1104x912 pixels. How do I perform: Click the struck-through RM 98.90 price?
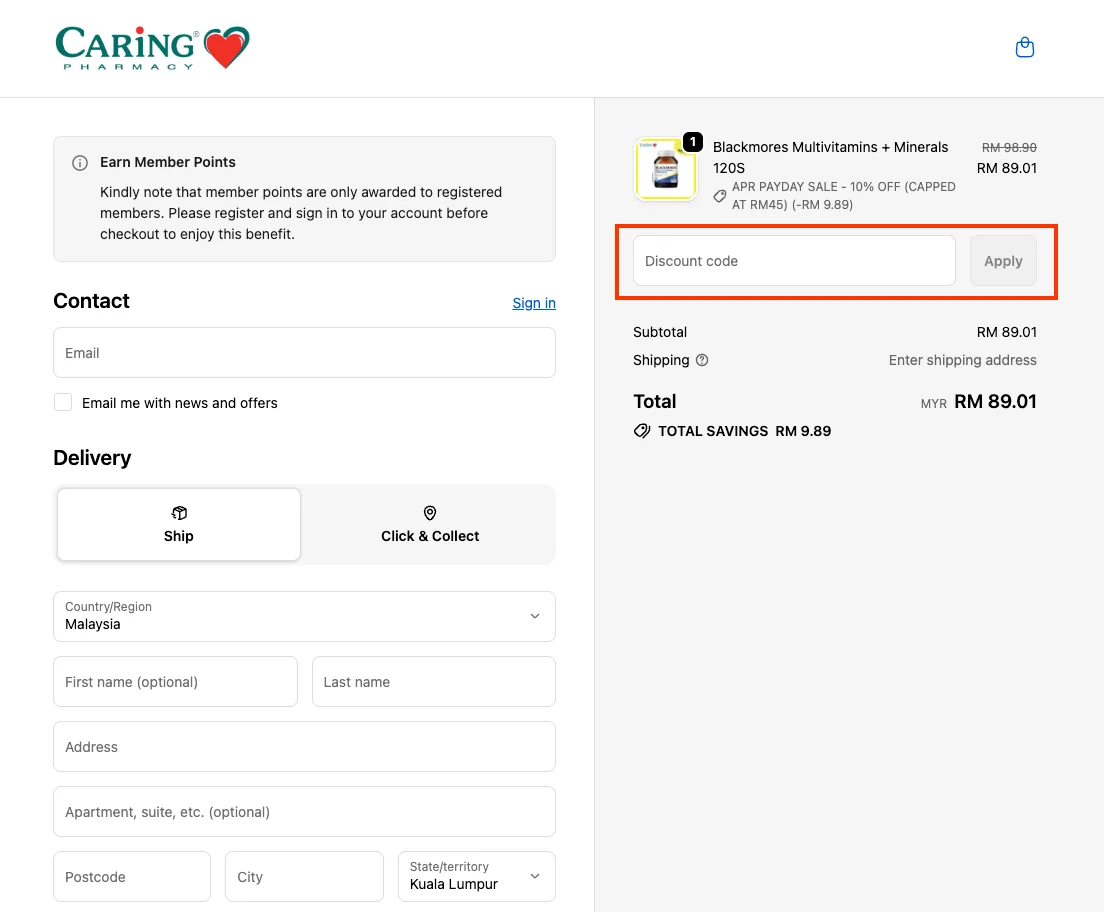1009,147
